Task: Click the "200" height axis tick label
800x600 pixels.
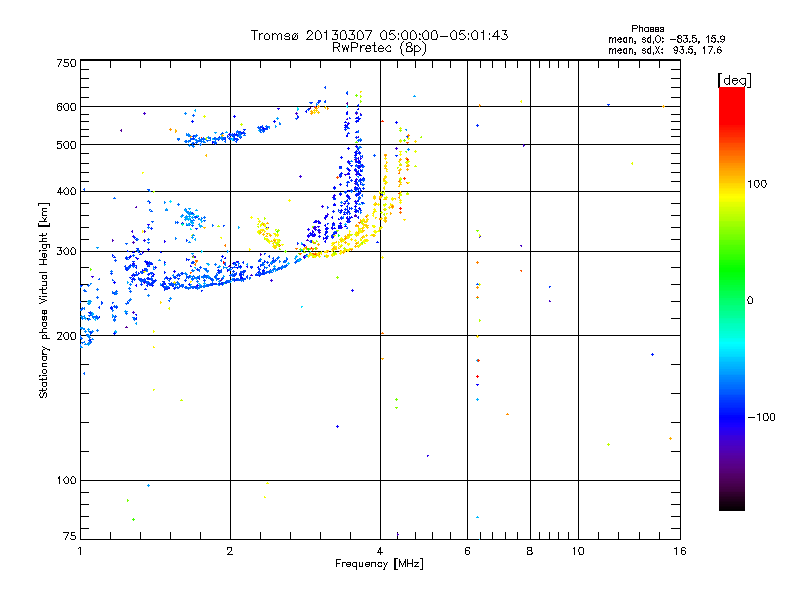Action: point(66,336)
